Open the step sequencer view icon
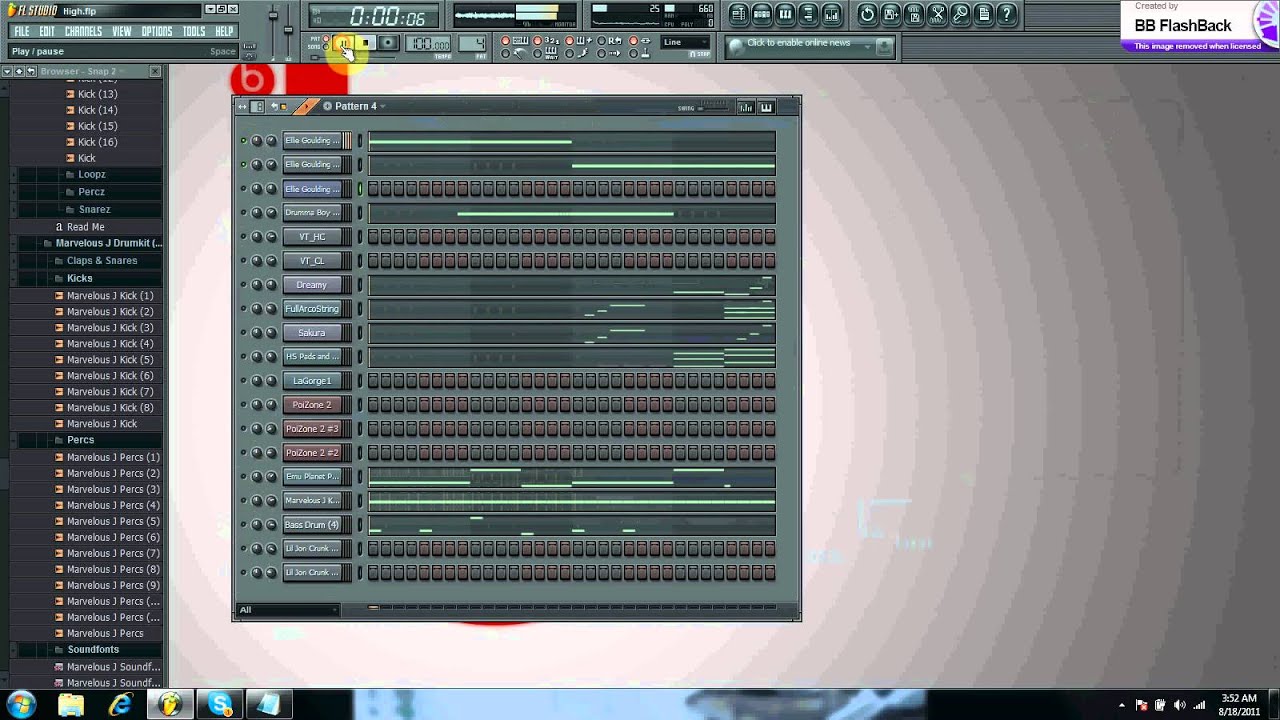1280x720 pixels. point(761,14)
